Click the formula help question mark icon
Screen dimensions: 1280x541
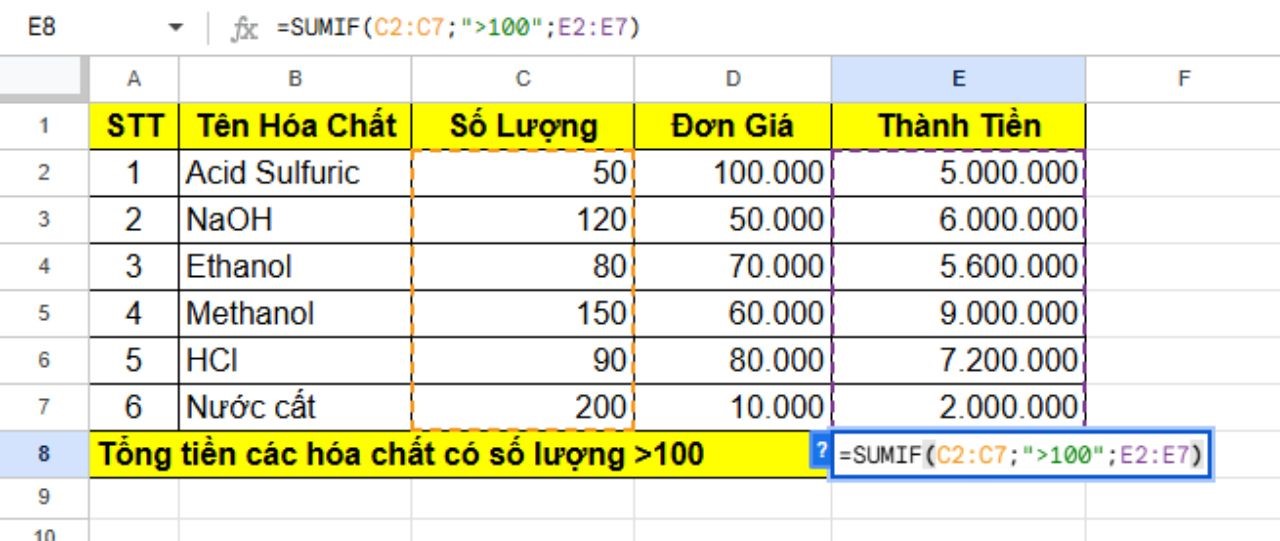click(822, 453)
